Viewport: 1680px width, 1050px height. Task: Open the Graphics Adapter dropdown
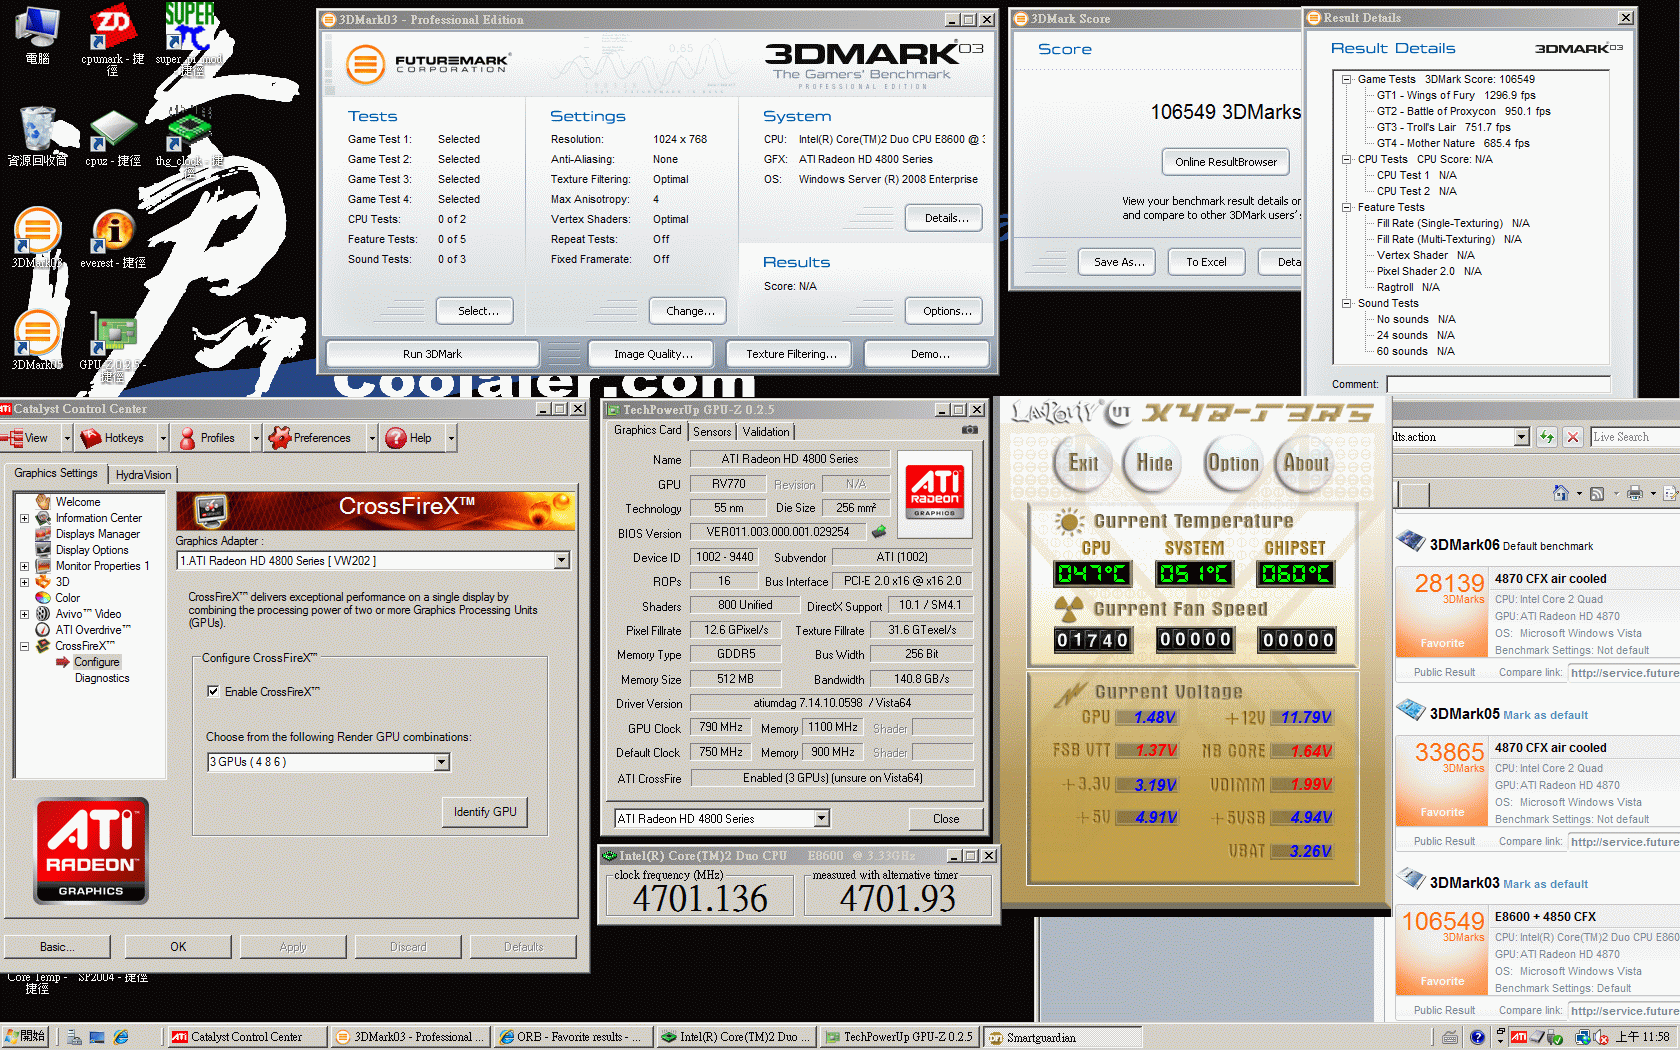[562, 561]
